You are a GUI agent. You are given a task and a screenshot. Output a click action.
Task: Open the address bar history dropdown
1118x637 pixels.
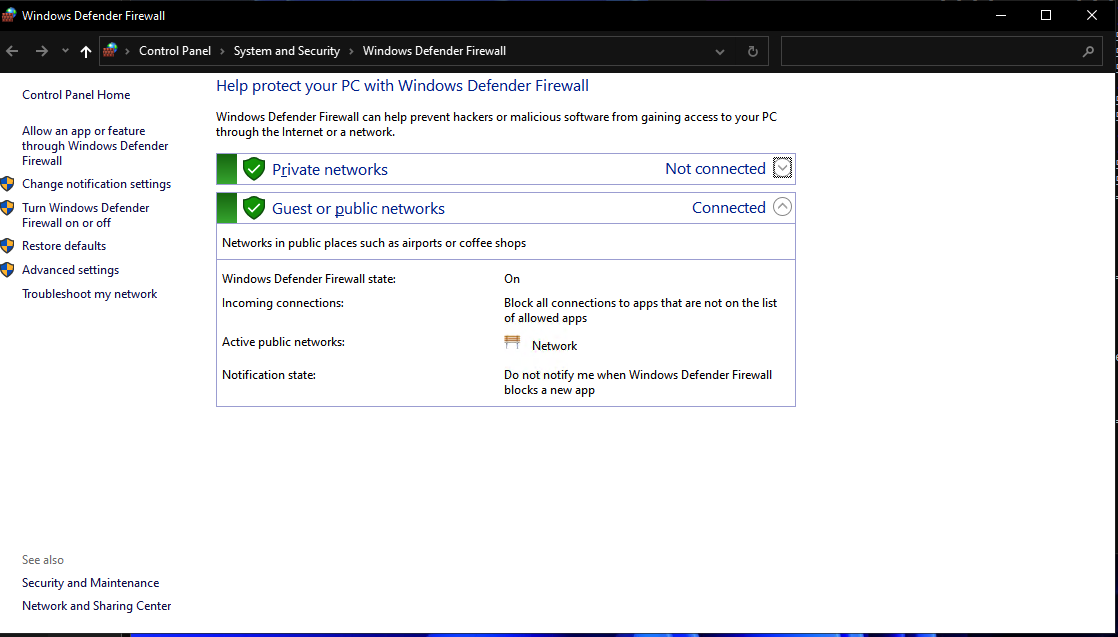coord(720,50)
